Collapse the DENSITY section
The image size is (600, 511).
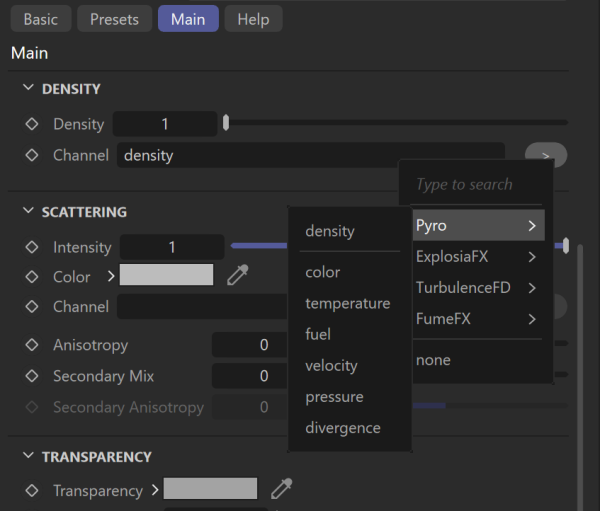[27, 89]
